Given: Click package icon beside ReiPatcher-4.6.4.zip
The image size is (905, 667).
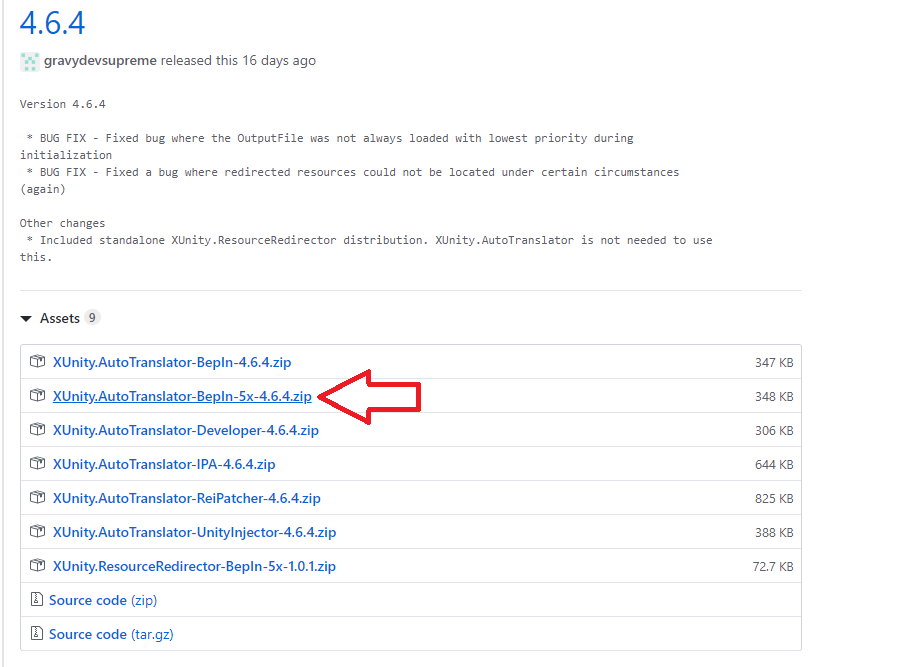Looking at the screenshot, I should [38, 497].
